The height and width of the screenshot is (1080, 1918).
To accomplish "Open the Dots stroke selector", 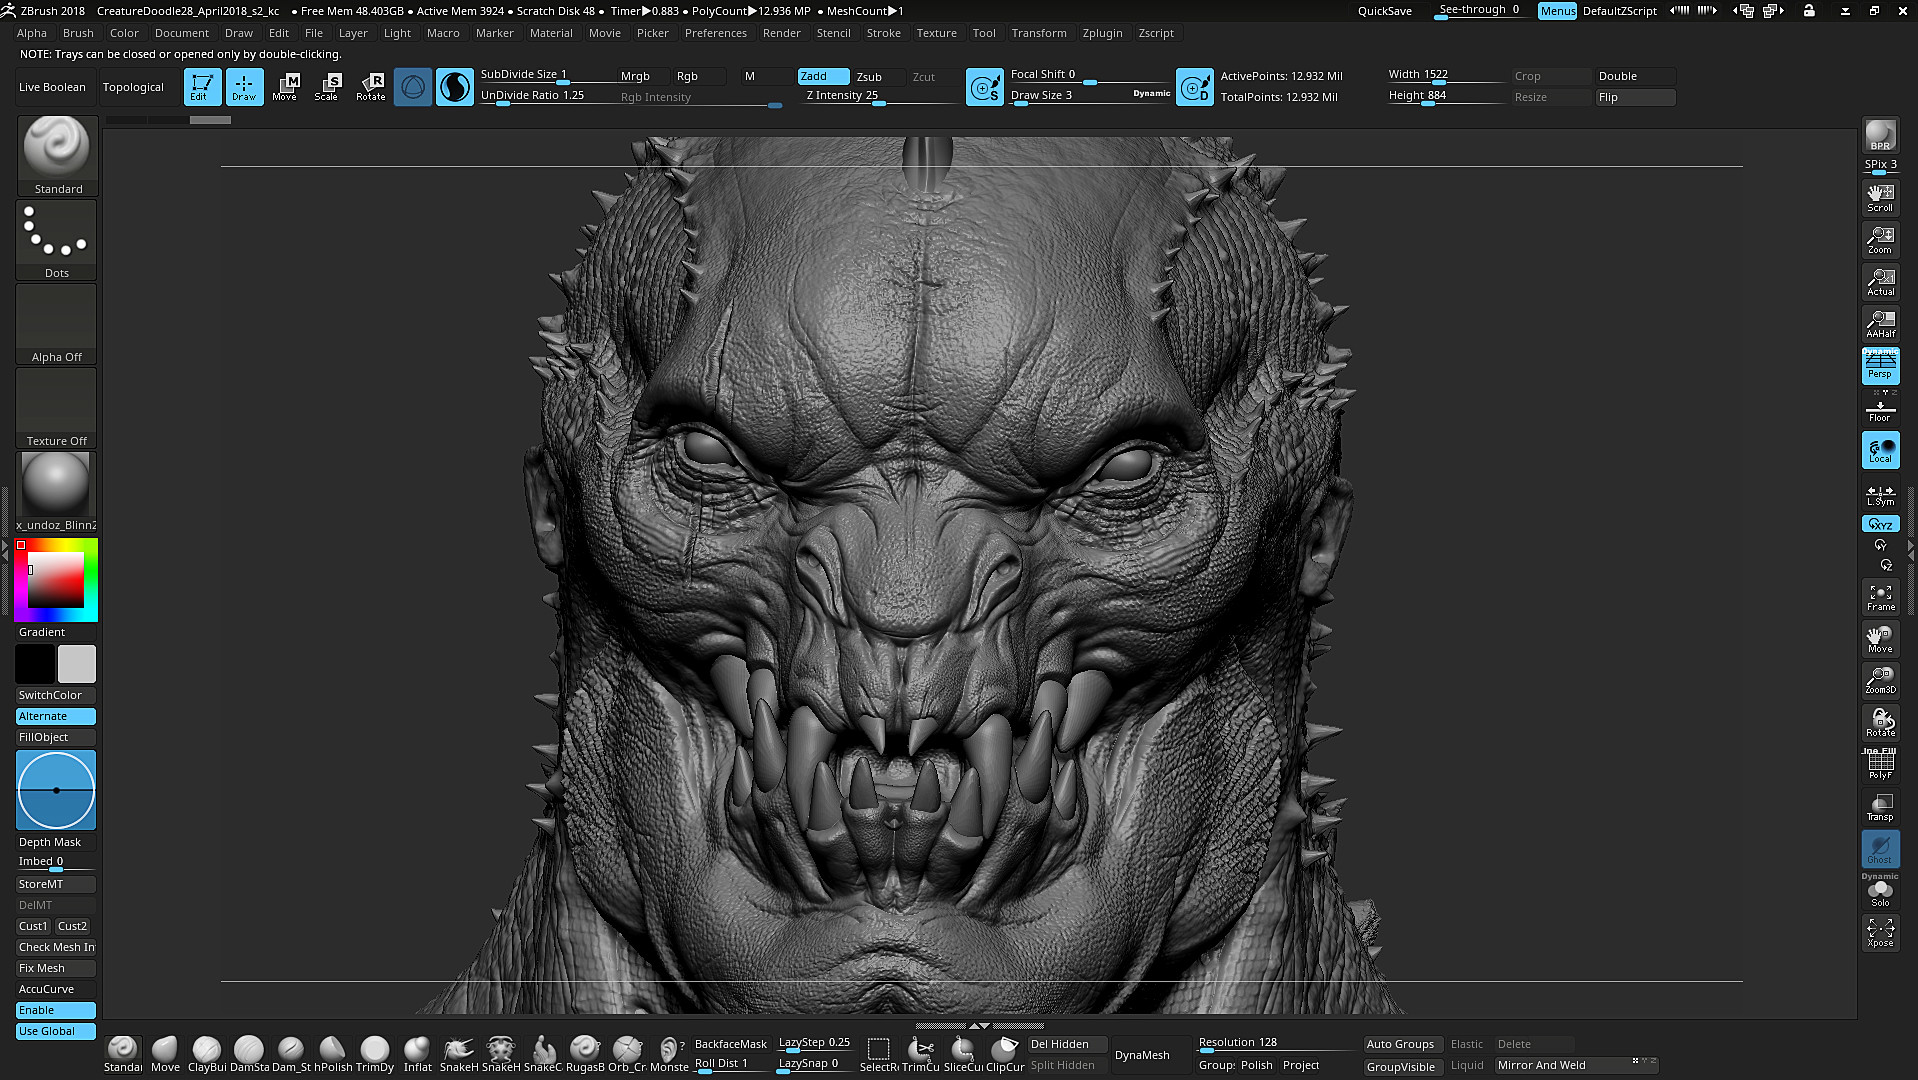I will [57, 239].
